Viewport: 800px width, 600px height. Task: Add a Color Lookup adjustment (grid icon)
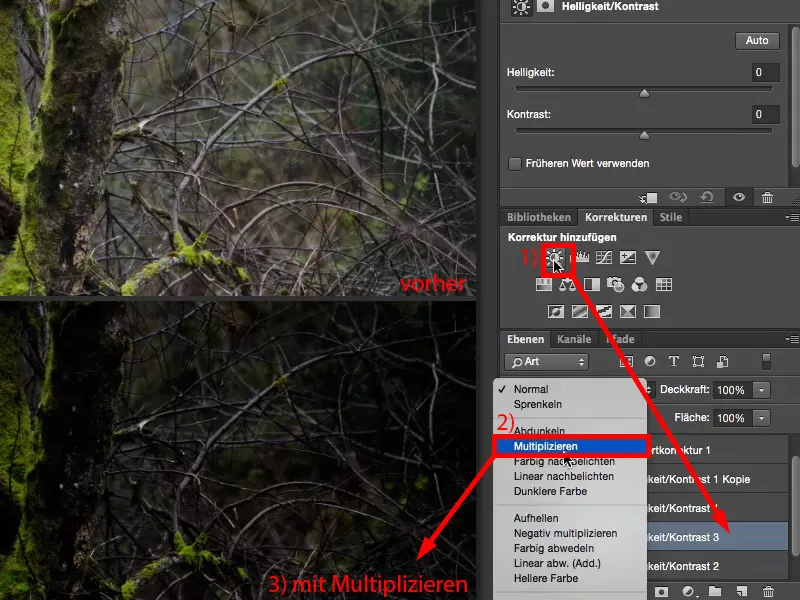tap(664, 284)
